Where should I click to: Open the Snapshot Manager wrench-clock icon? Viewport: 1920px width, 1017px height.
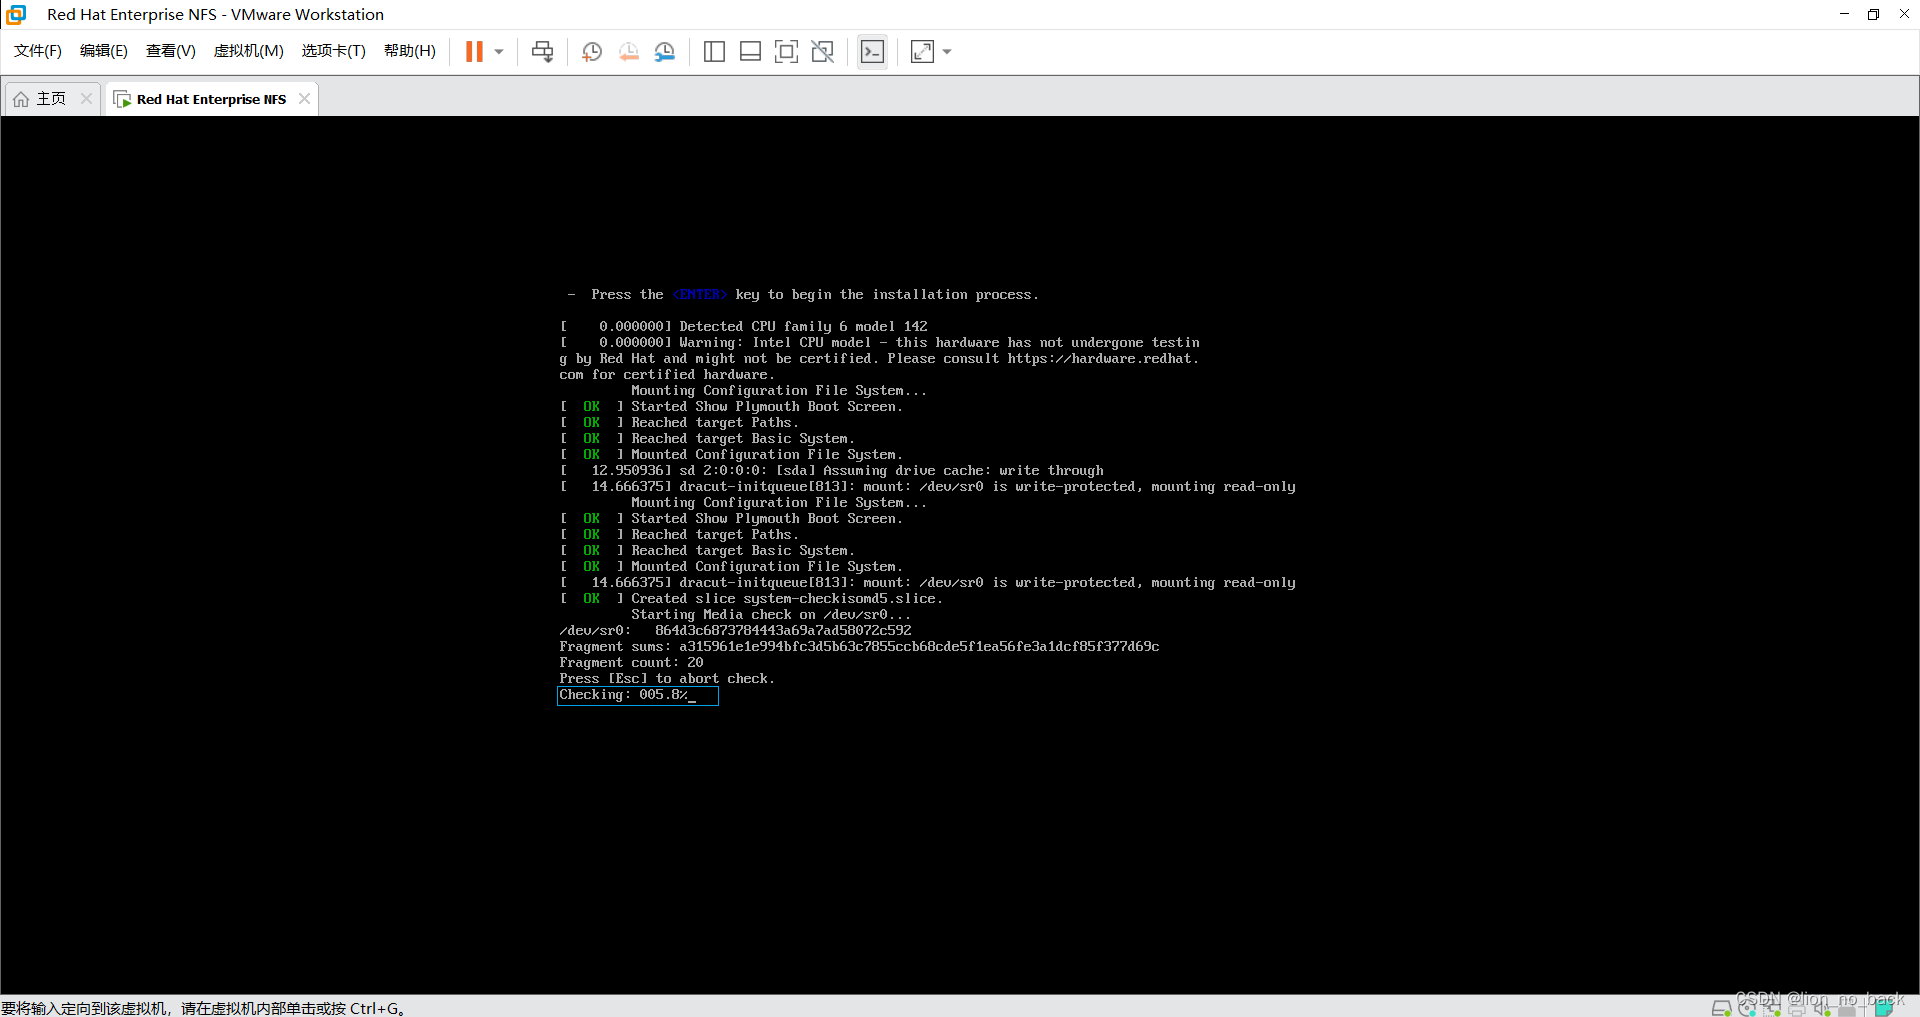click(665, 52)
